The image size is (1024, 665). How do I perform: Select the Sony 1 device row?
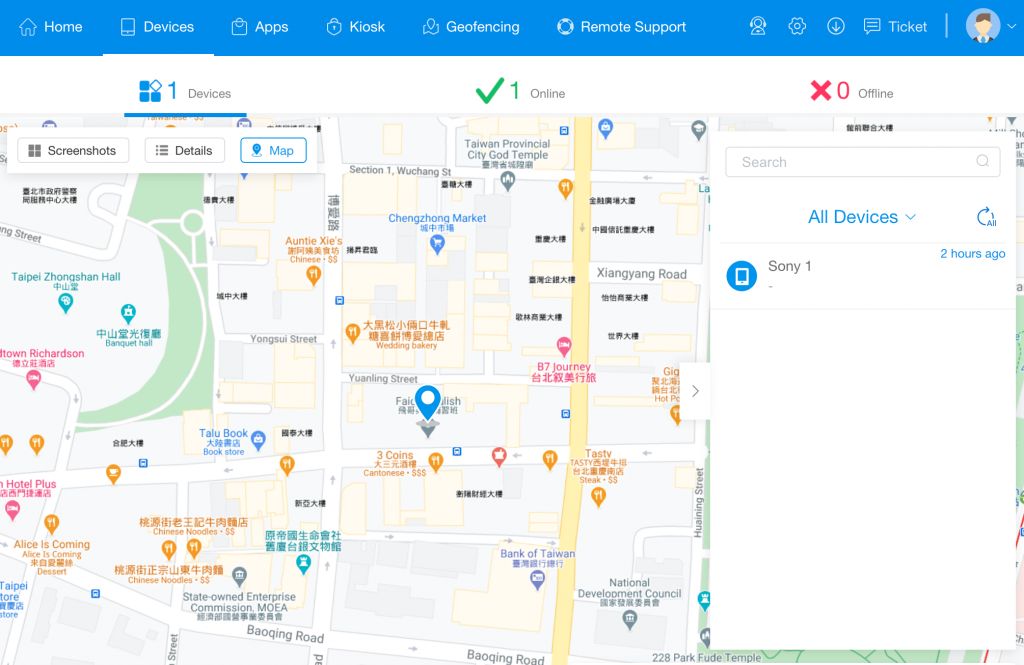862,276
